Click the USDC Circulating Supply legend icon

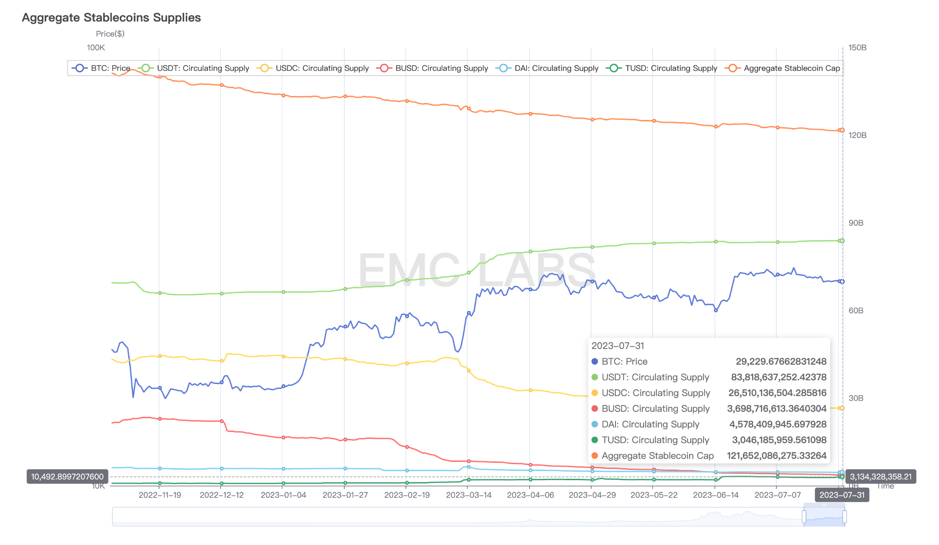[x=265, y=68]
